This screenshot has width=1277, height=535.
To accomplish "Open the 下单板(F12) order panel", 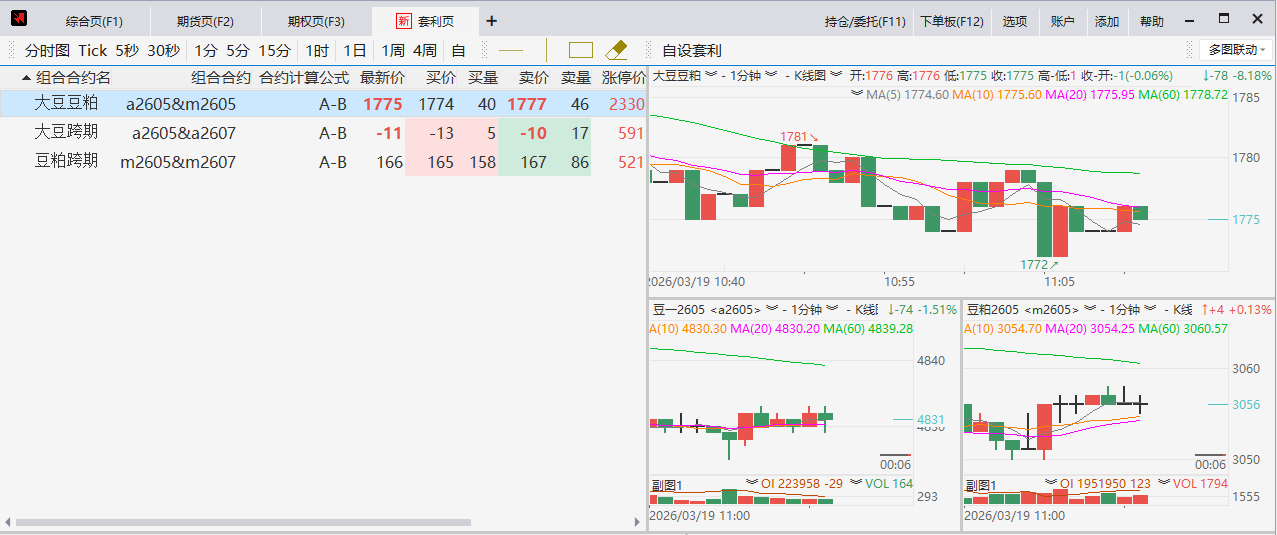I will click(951, 21).
